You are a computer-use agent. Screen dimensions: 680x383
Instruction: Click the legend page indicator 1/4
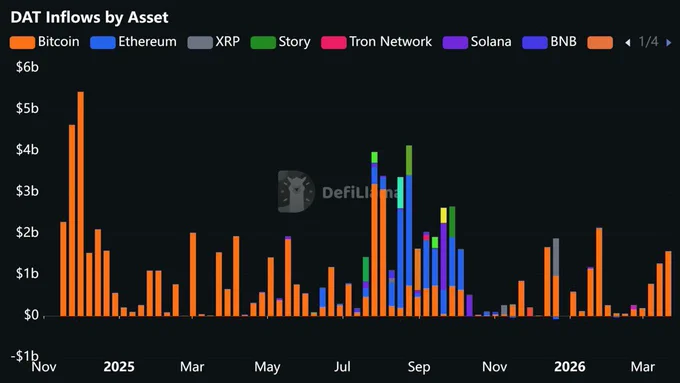[648, 42]
